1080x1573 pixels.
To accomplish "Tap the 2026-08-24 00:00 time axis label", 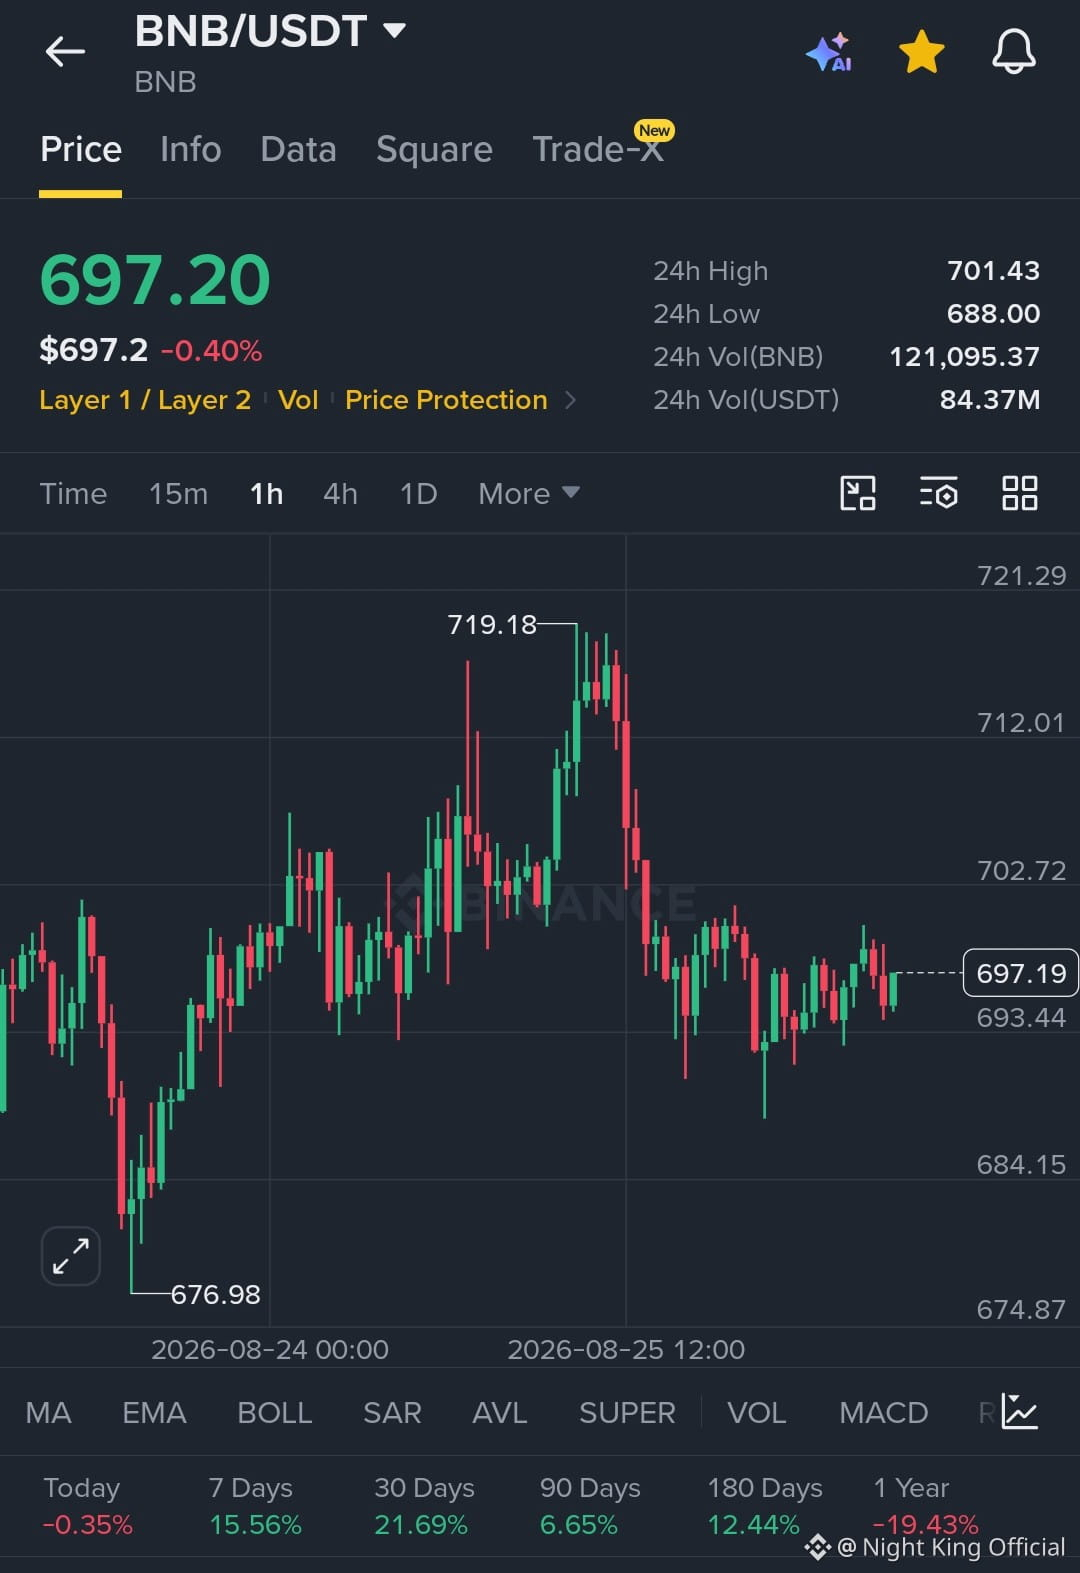I will pos(270,1350).
